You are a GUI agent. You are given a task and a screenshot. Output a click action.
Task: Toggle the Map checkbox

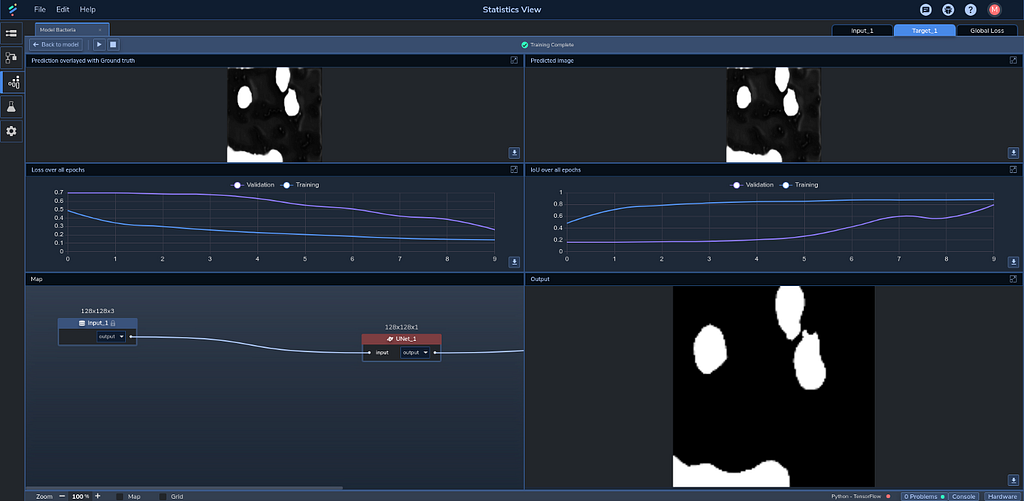click(120, 496)
